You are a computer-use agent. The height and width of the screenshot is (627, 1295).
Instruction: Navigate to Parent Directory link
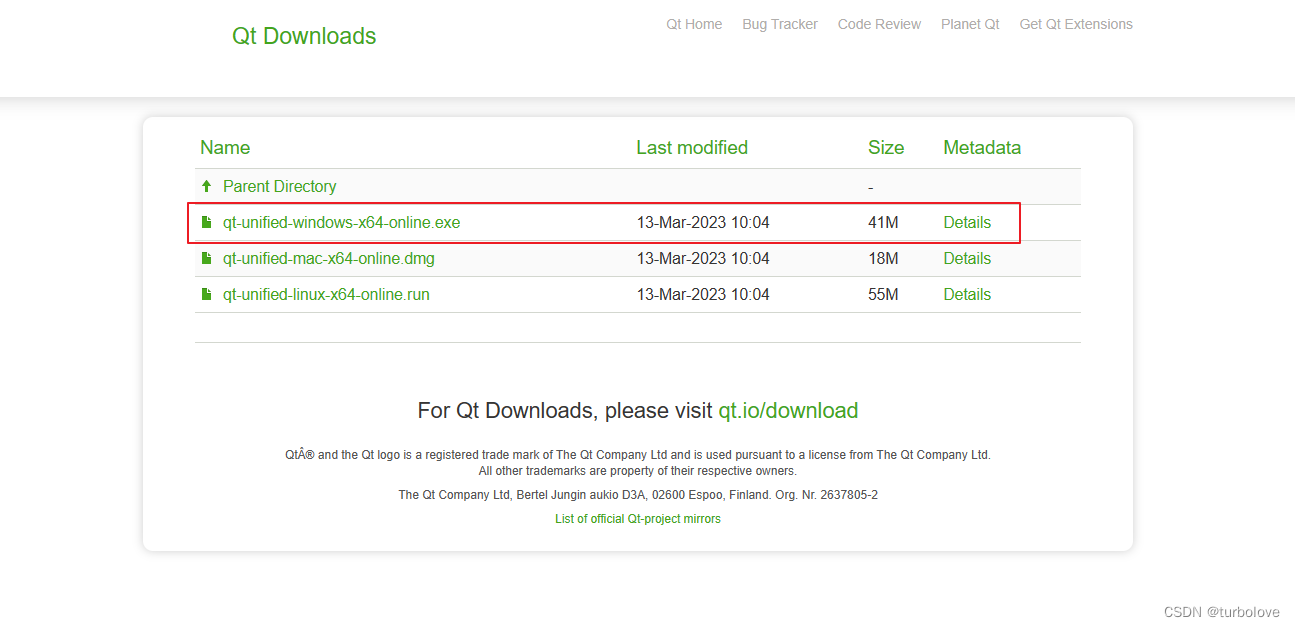pyautogui.click(x=279, y=186)
